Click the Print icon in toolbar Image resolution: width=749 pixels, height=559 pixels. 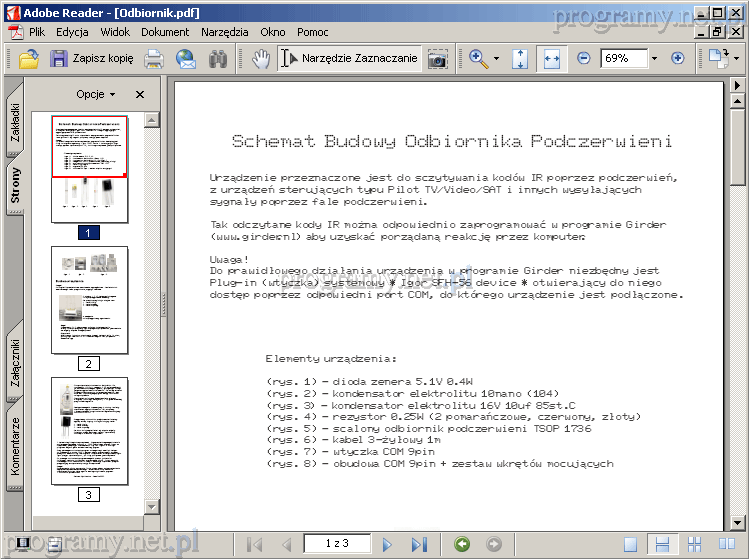tap(154, 59)
